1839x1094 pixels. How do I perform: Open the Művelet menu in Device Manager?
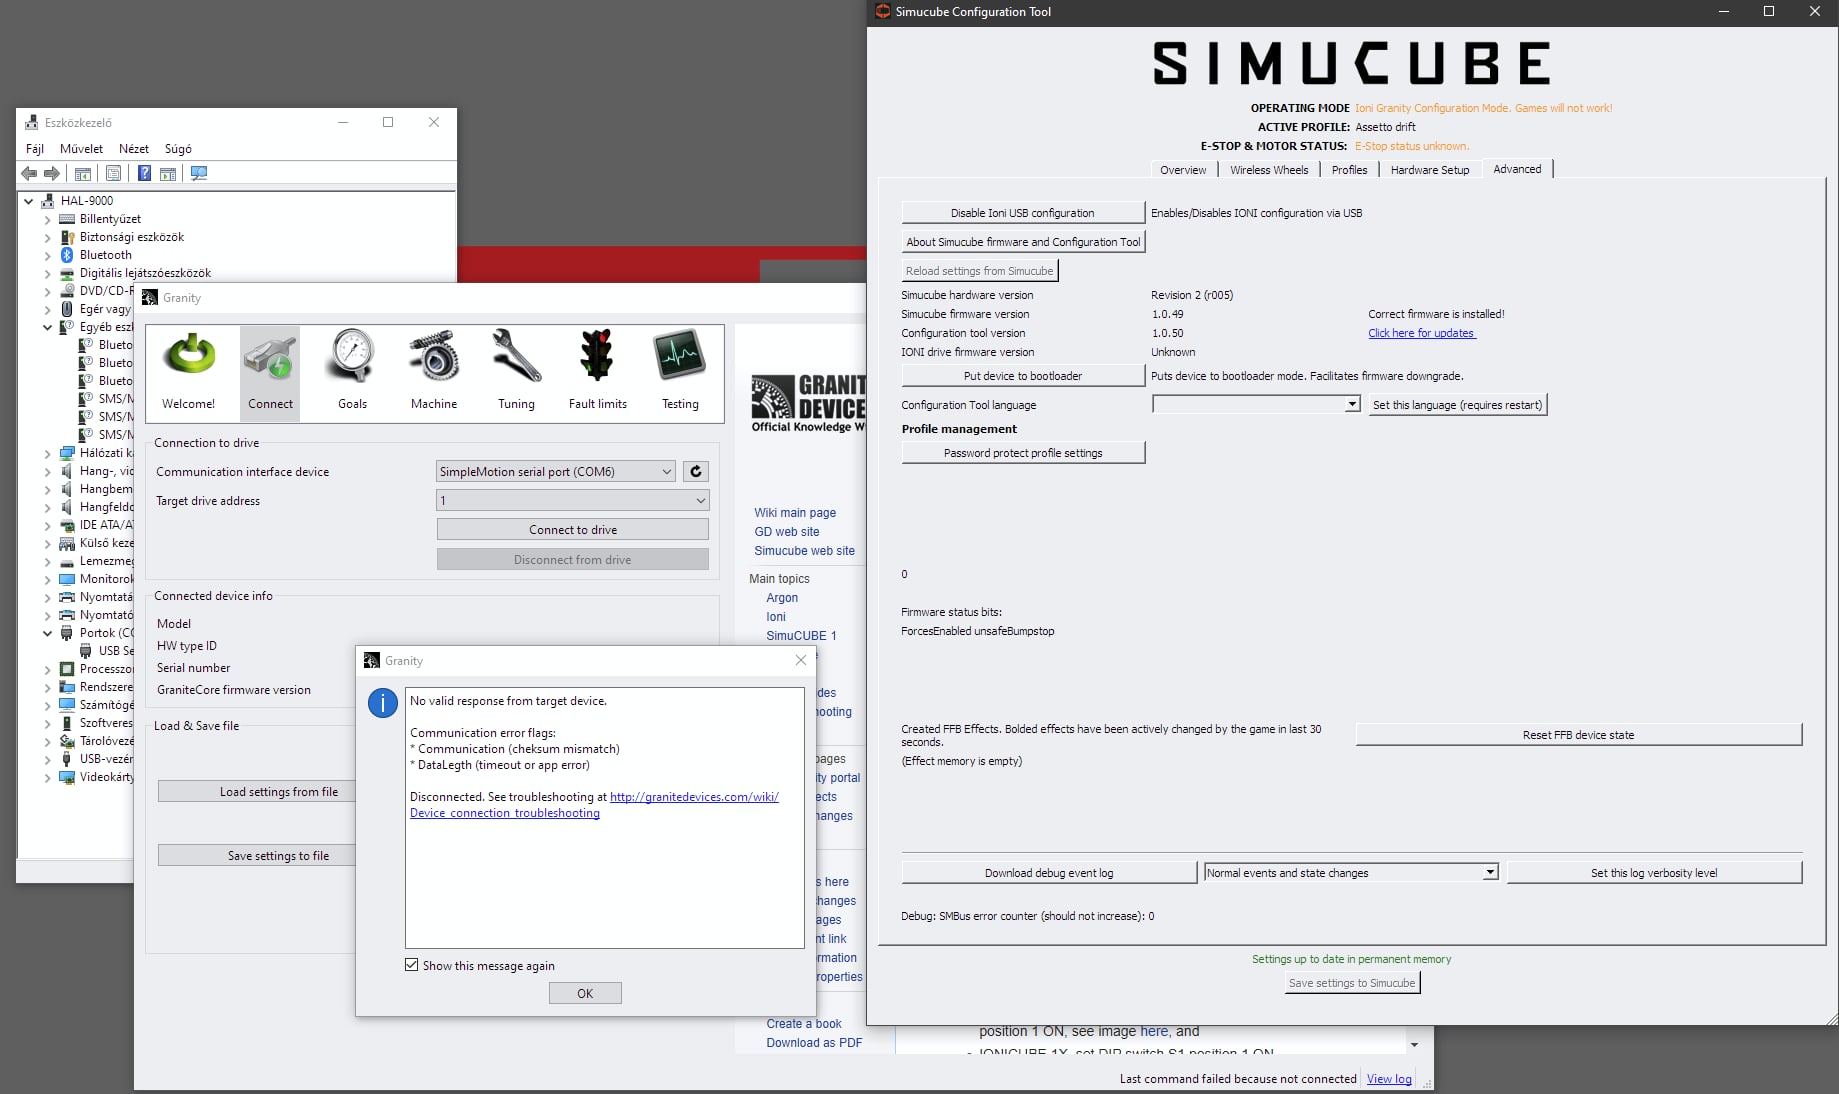[x=81, y=148]
